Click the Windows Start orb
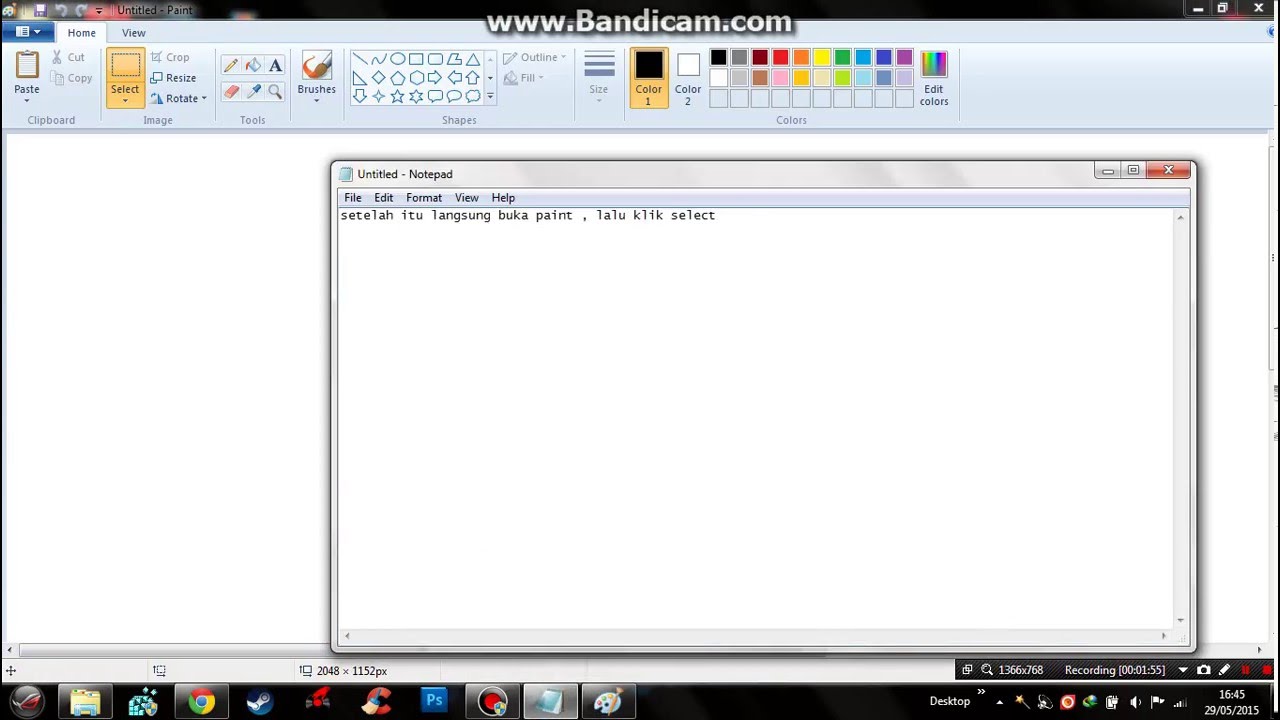Image resolution: width=1280 pixels, height=720 pixels. 27,702
